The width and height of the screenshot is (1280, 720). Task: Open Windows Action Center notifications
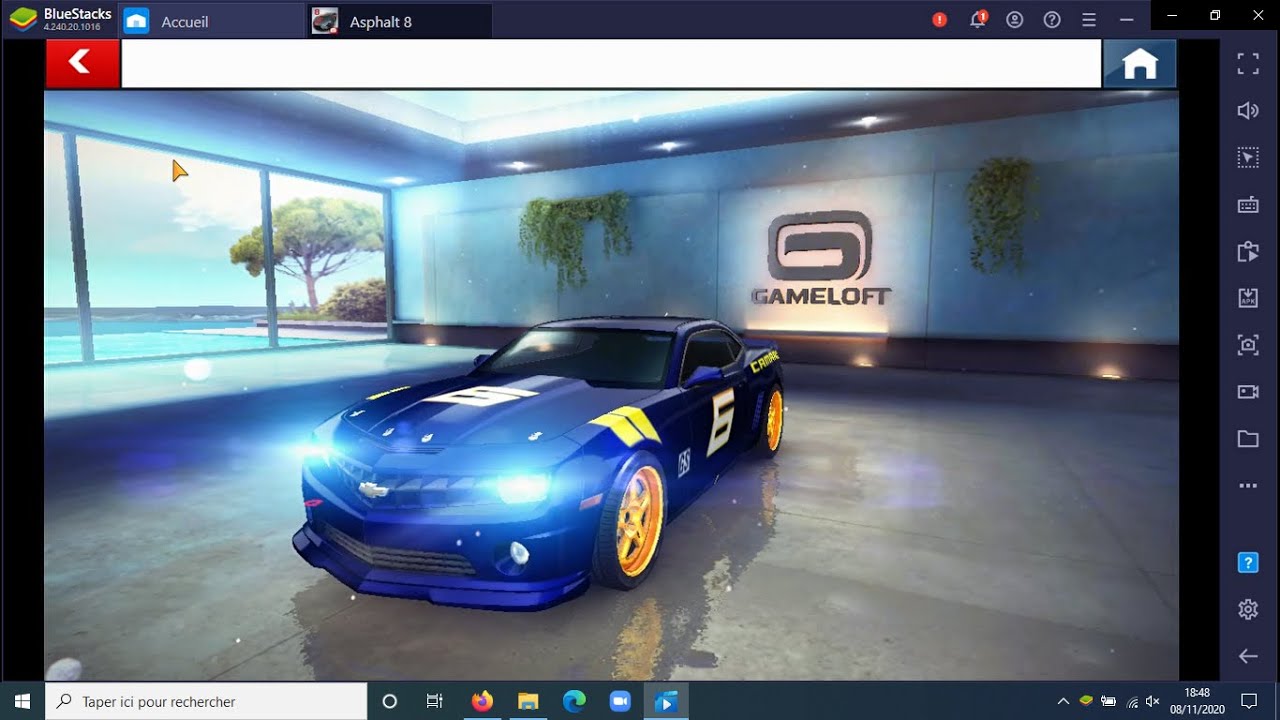tap(1249, 701)
